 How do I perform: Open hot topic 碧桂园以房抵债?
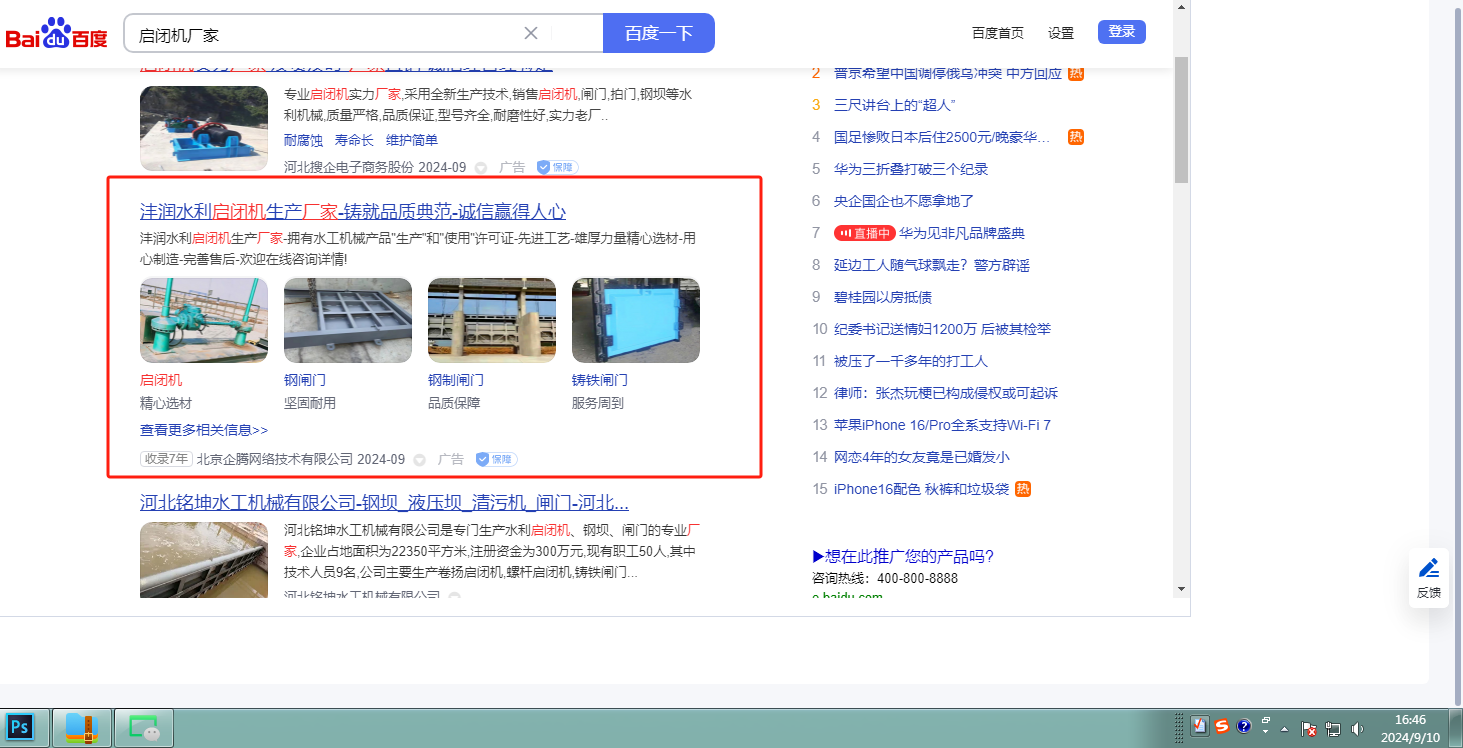pyautogui.click(x=883, y=297)
